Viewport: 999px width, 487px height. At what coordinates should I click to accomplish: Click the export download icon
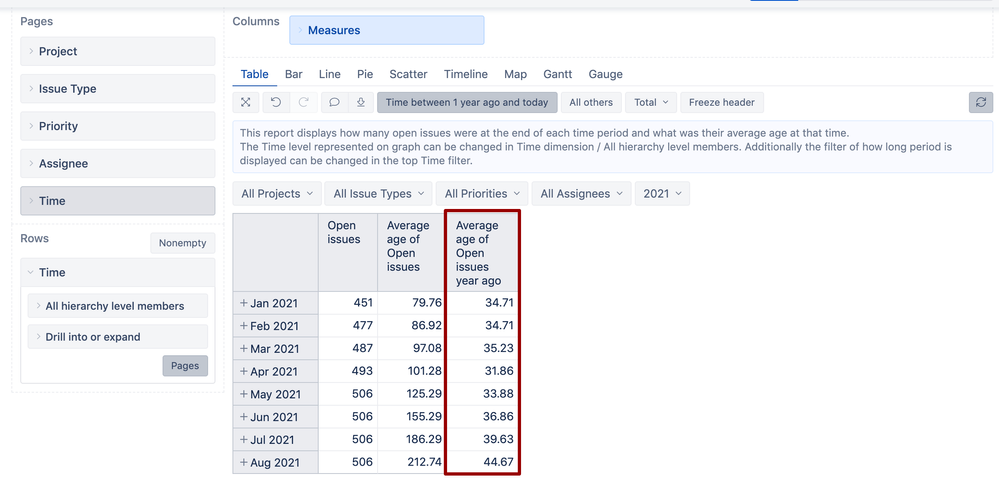click(360, 102)
